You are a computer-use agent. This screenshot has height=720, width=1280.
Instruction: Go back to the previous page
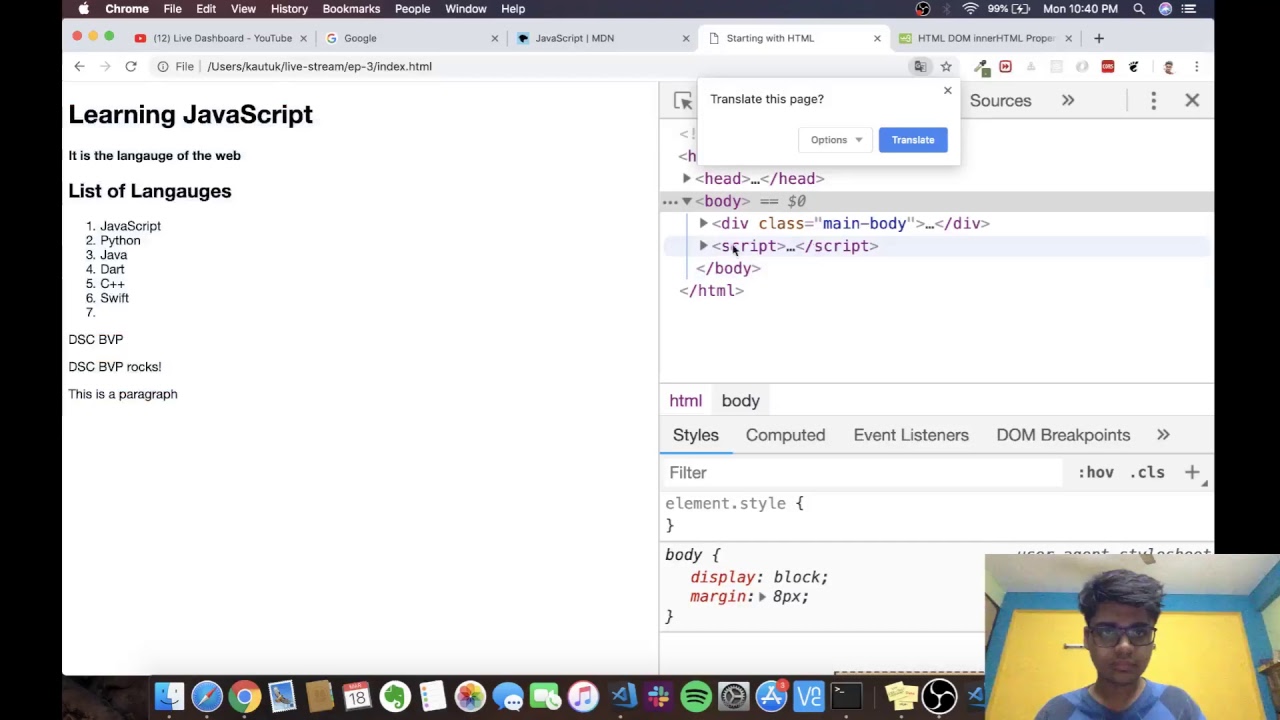[79, 66]
